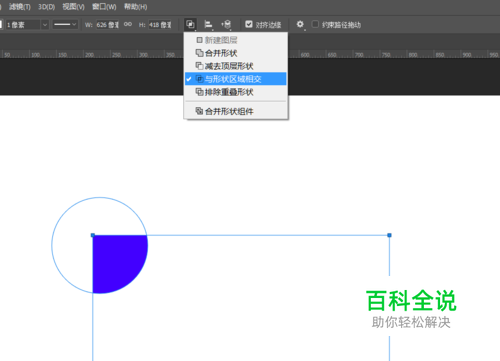Select 与形状区域相交 menu entry
Viewport: 500px width, 361px height.
click(236, 79)
